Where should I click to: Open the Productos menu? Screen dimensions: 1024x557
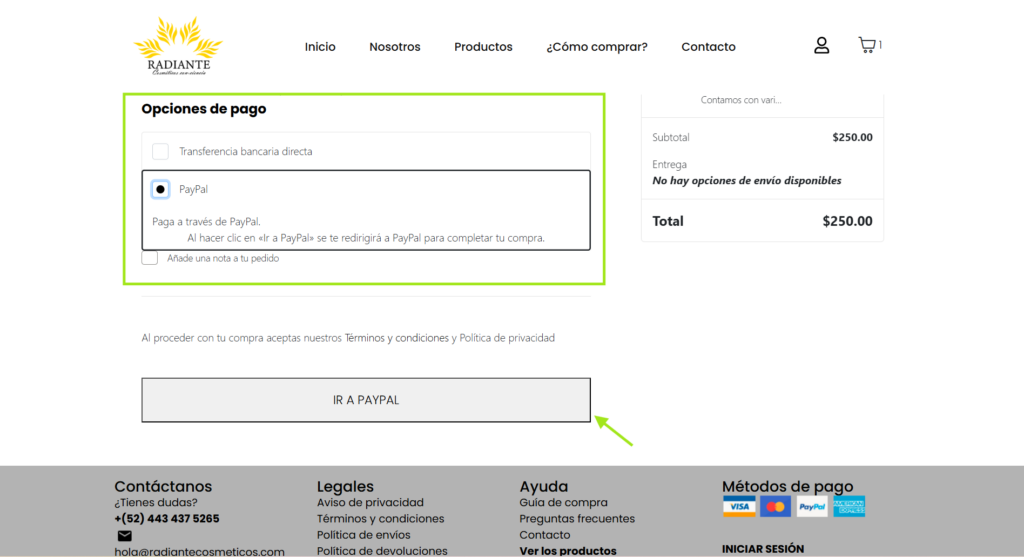[x=483, y=47]
